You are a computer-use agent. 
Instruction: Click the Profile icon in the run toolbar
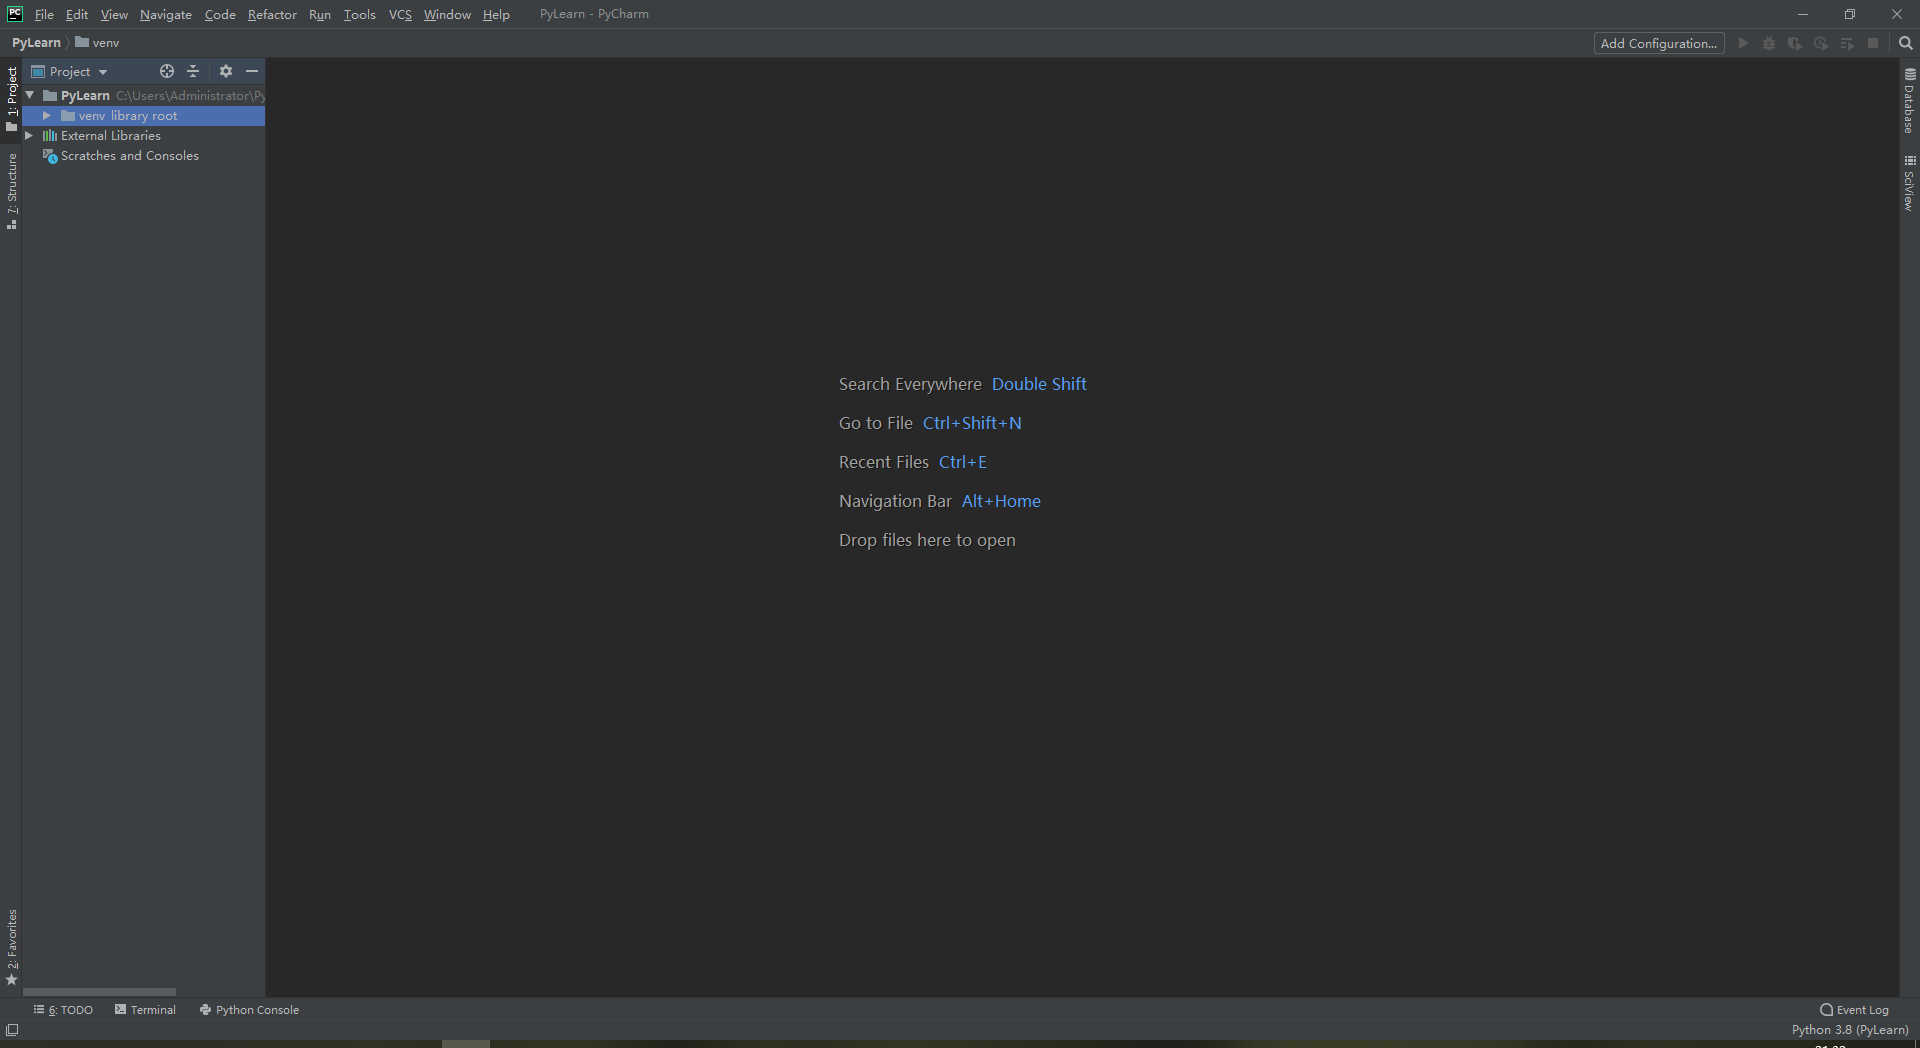point(1821,43)
